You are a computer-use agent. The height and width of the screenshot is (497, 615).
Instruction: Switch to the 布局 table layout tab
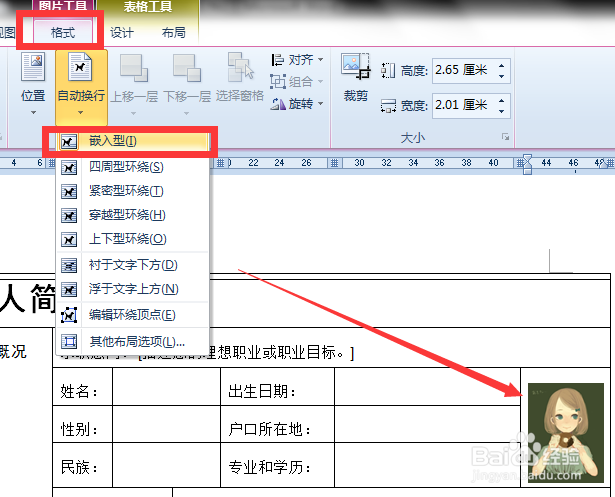(x=173, y=33)
